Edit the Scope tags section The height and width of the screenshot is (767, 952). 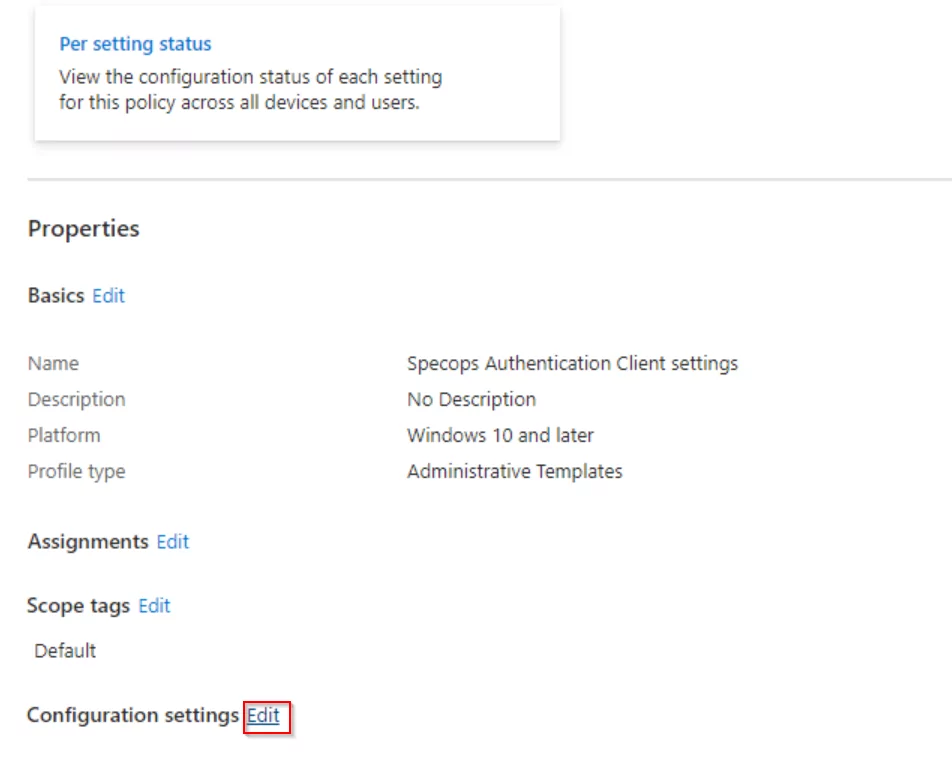(154, 606)
